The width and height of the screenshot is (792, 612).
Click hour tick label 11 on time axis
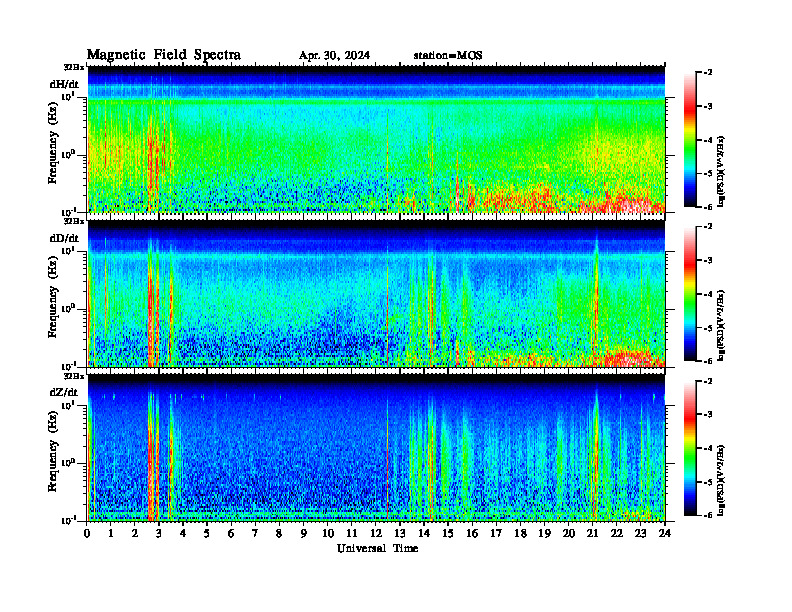(x=352, y=533)
